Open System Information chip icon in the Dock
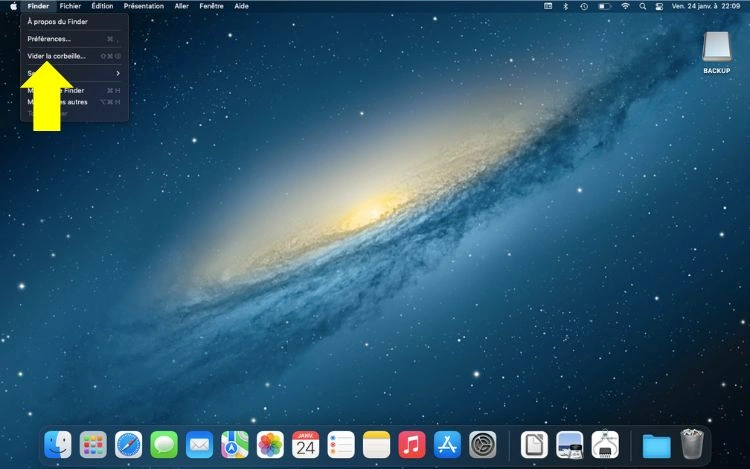750x469 pixels. pos(605,445)
